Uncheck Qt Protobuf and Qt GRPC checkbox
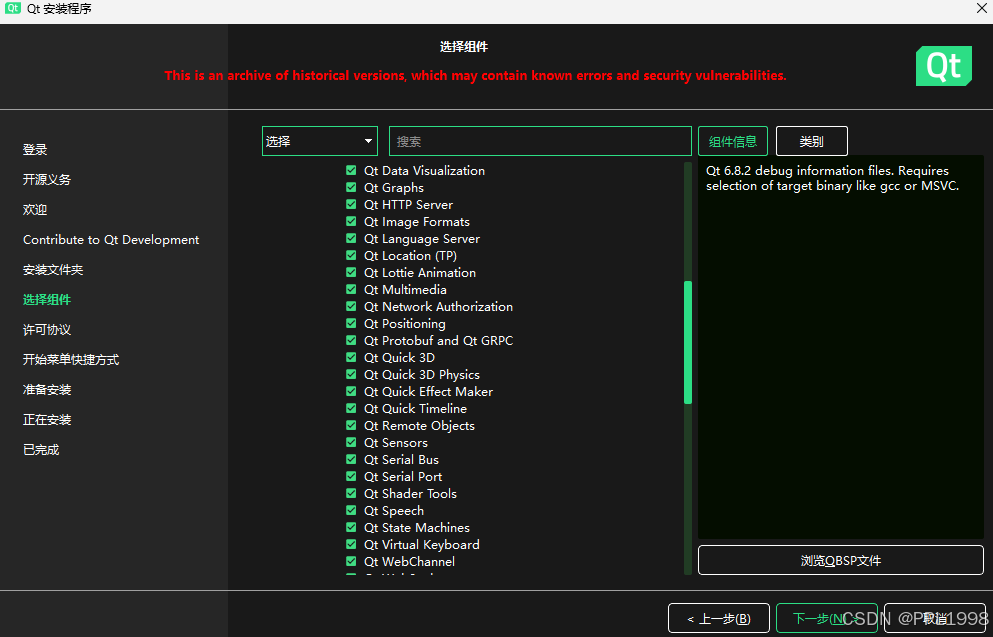This screenshot has height=637, width=993. 351,340
